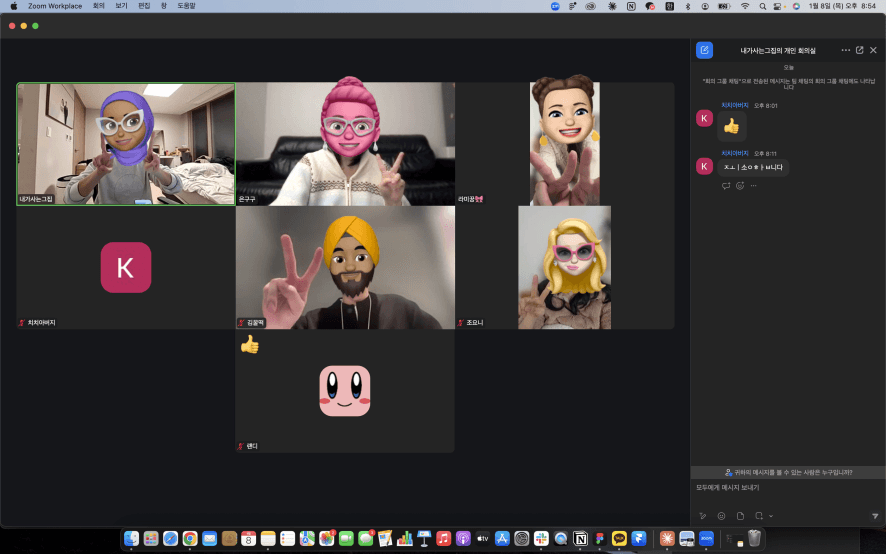Attach a file in chat
This screenshot has height=554, width=886.
pos(740,516)
